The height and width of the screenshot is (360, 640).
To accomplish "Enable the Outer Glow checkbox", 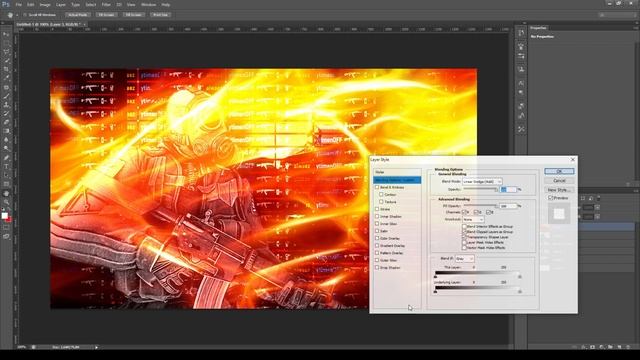I will tap(377, 260).
